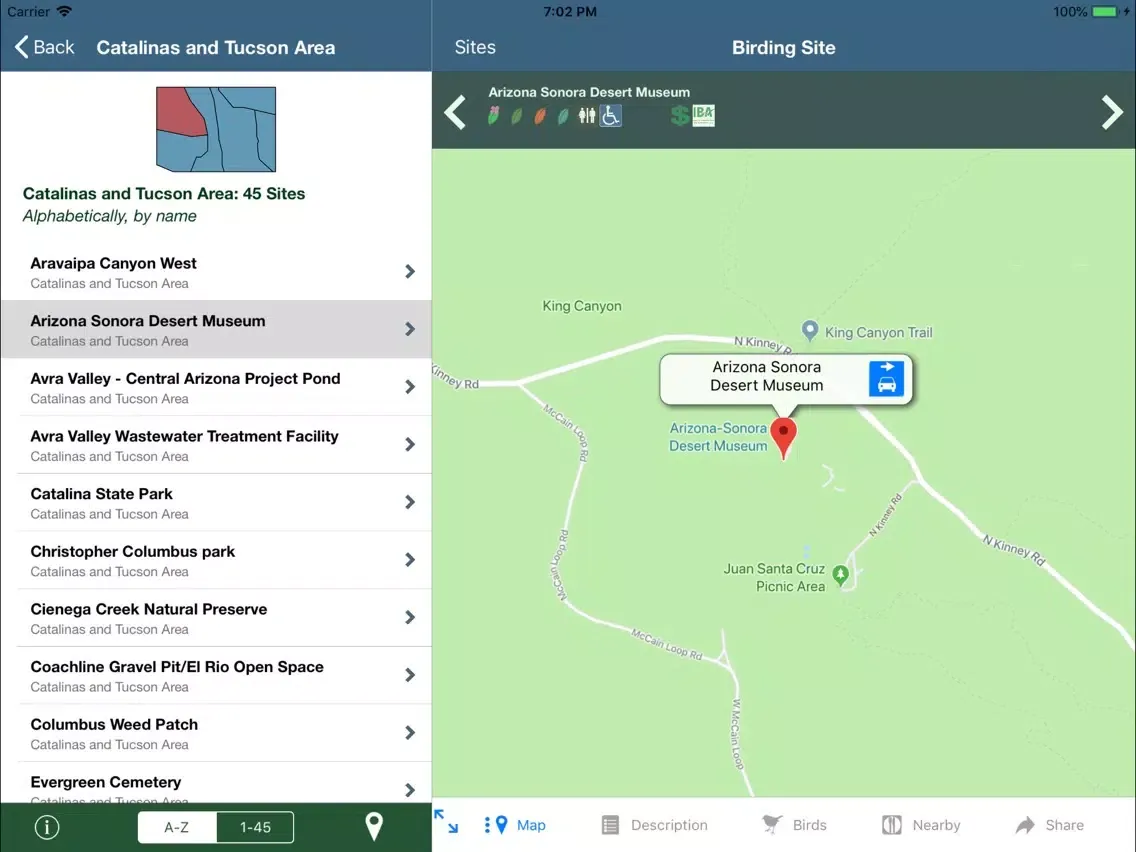Show previous birding site with left arrow

coord(455,112)
